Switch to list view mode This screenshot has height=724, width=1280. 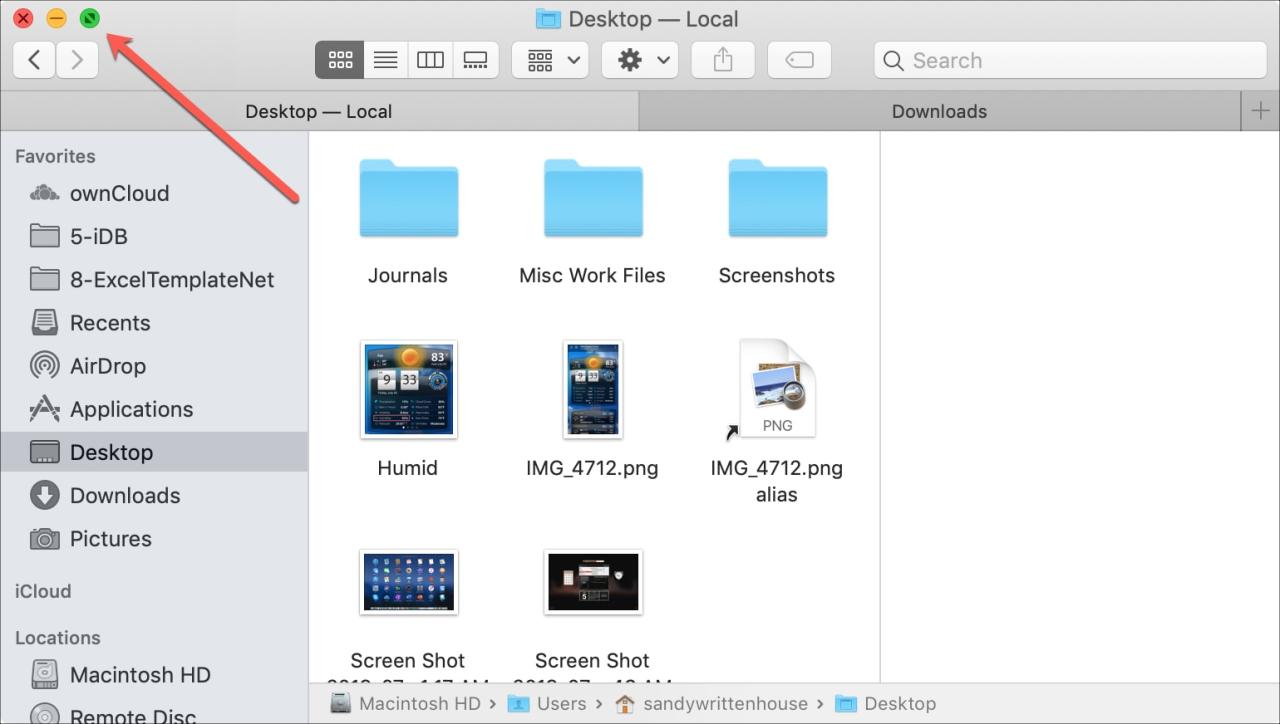click(386, 60)
